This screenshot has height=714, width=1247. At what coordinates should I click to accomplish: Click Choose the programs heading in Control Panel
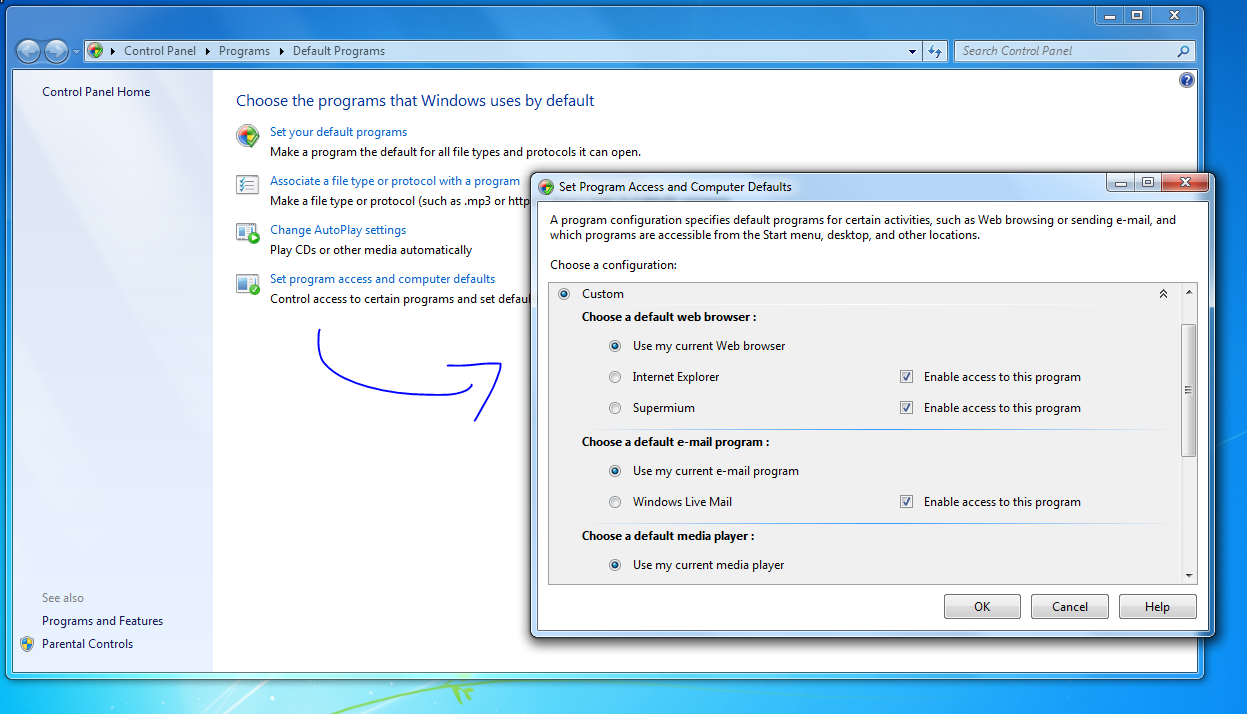pos(415,101)
